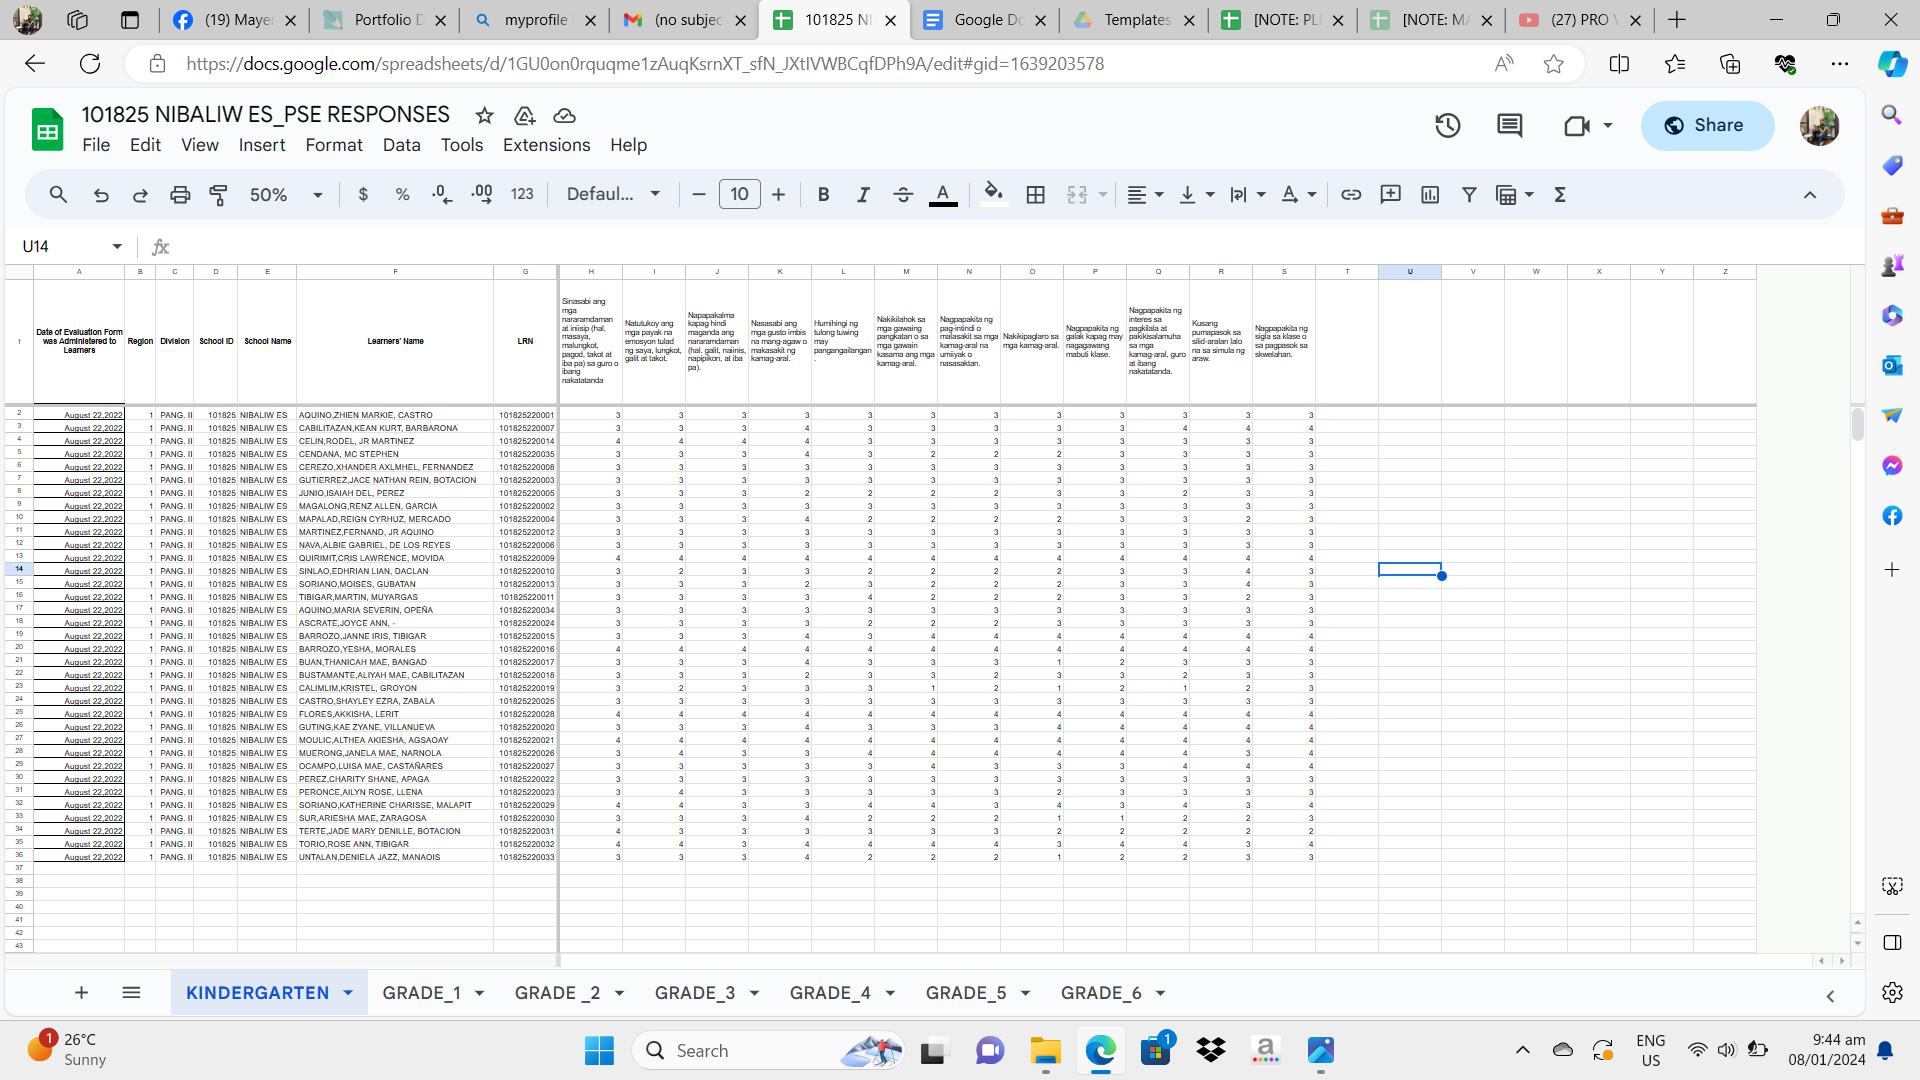Toggle bold formatting
Screen dimensions: 1920x1080
pos(823,195)
